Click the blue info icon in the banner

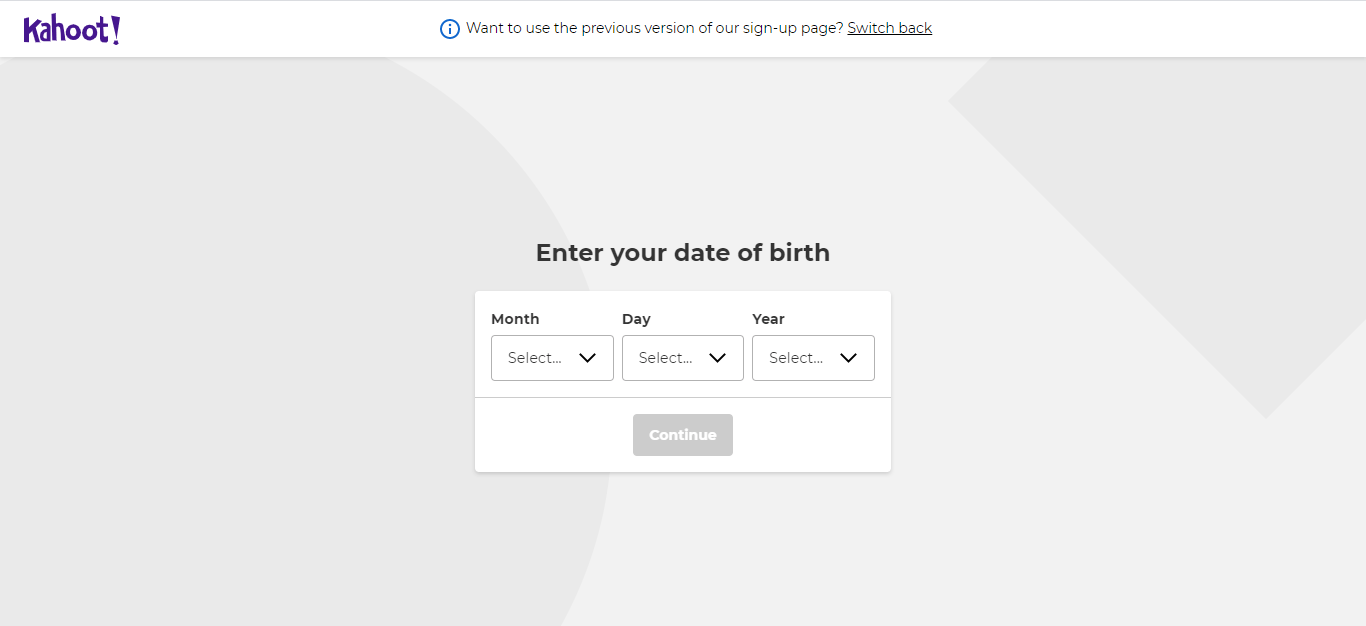pos(450,29)
